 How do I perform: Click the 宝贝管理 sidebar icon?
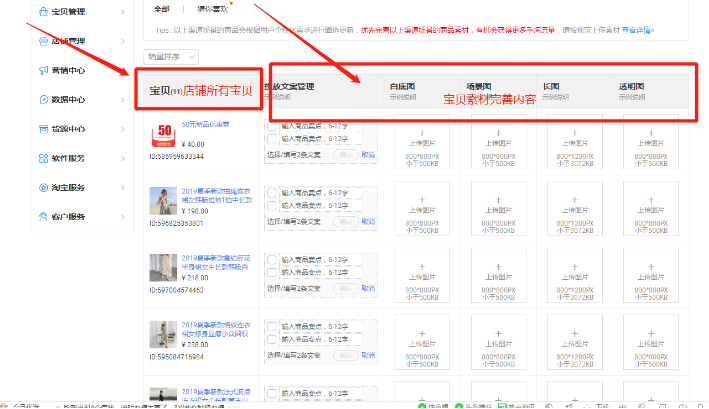coord(42,12)
